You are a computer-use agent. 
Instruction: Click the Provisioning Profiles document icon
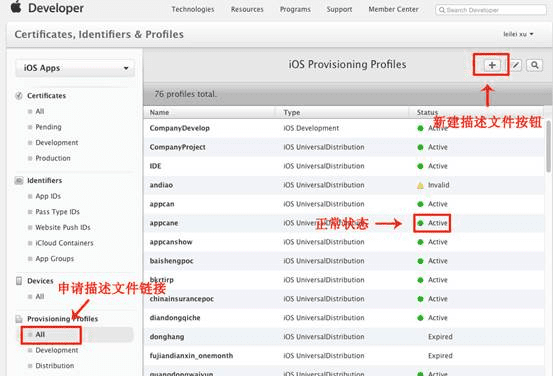[19, 319]
